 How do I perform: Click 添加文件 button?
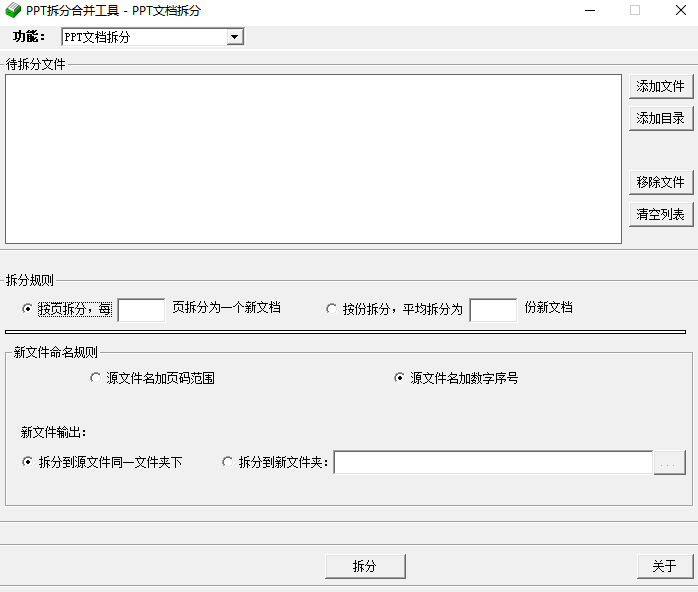660,86
